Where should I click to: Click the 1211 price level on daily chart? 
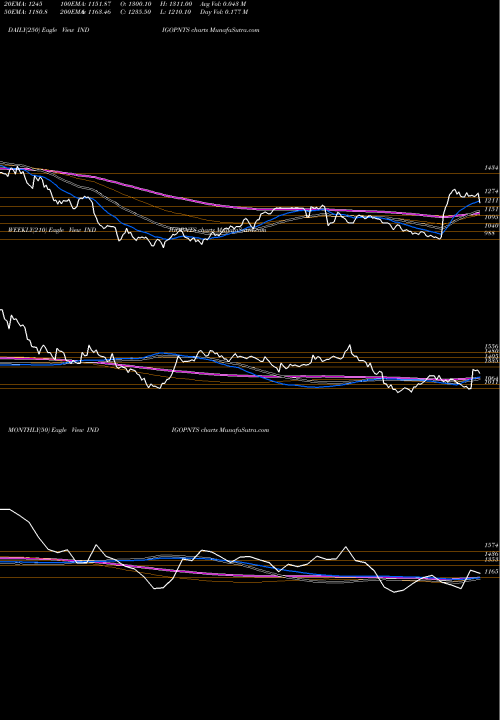click(x=491, y=201)
